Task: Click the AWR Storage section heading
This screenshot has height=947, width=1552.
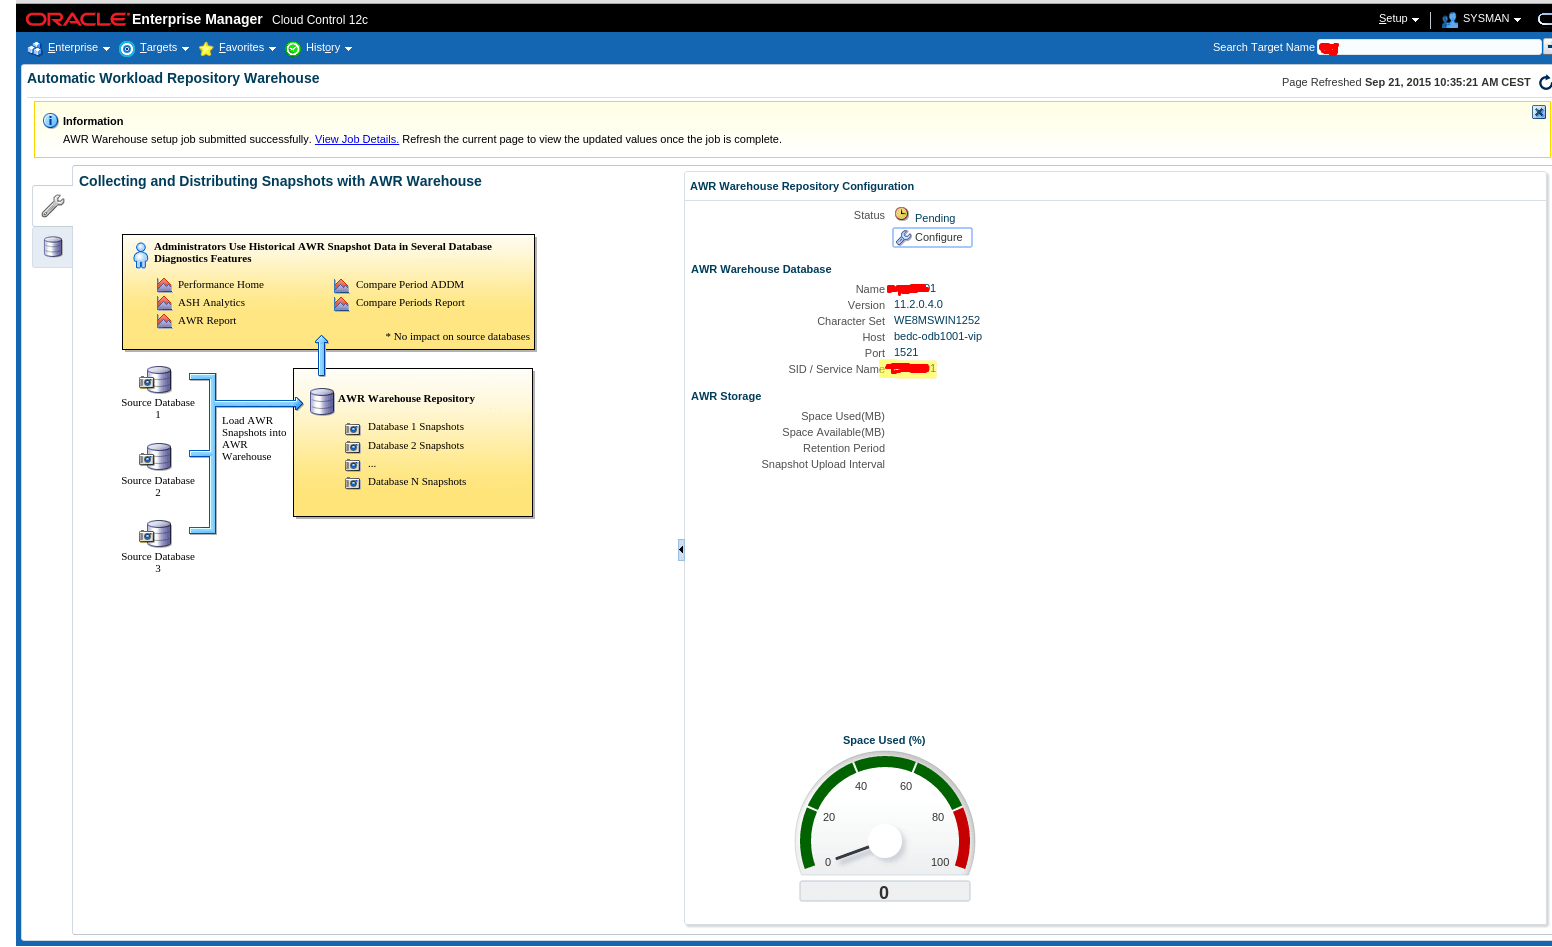Action: pyautogui.click(x=726, y=396)
